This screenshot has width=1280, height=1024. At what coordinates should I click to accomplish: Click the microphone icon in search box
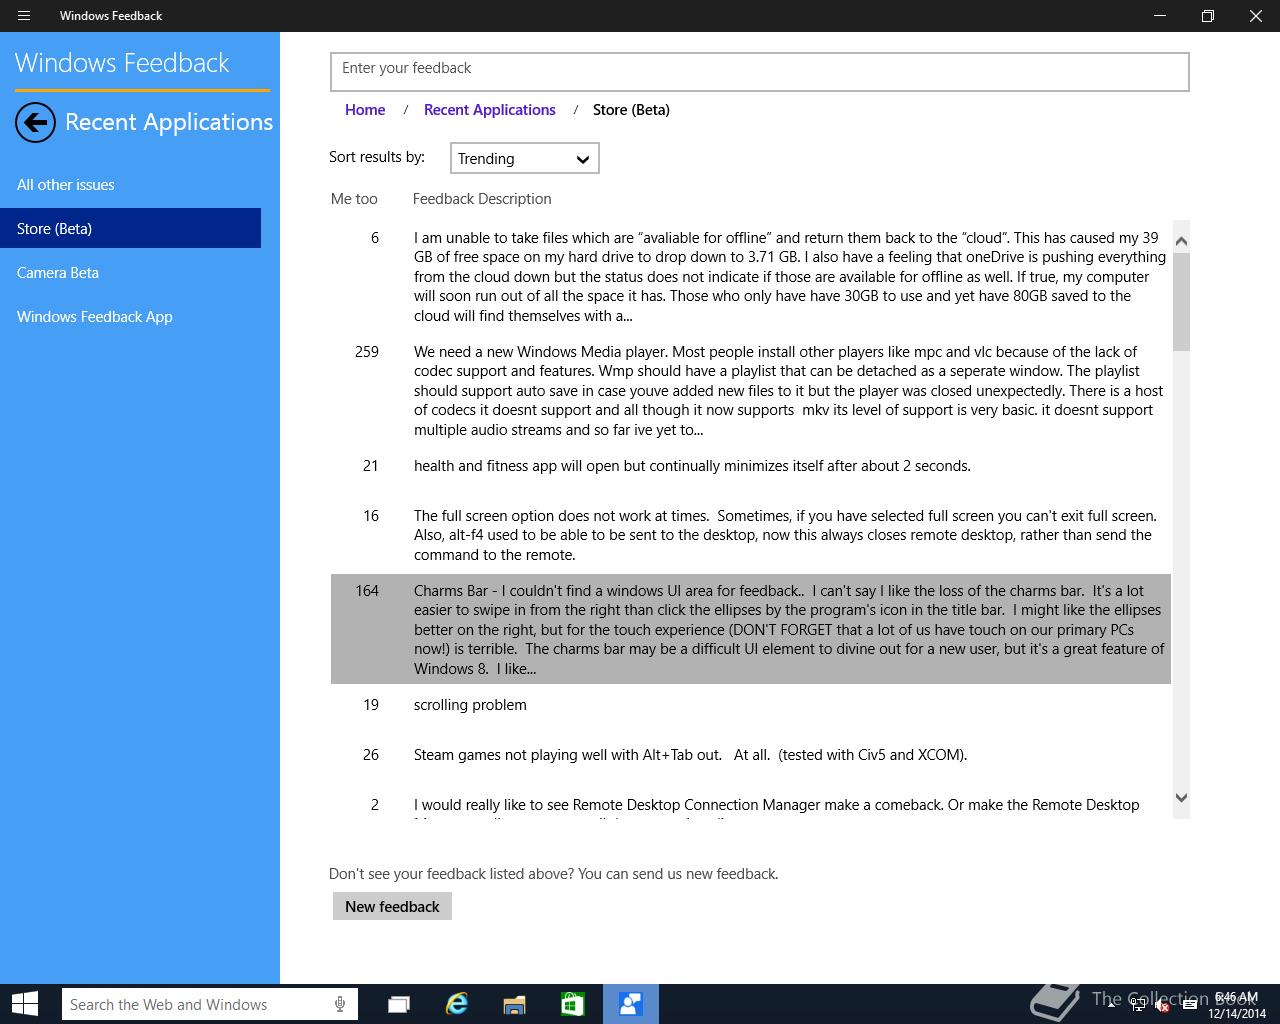(340, 1004)
